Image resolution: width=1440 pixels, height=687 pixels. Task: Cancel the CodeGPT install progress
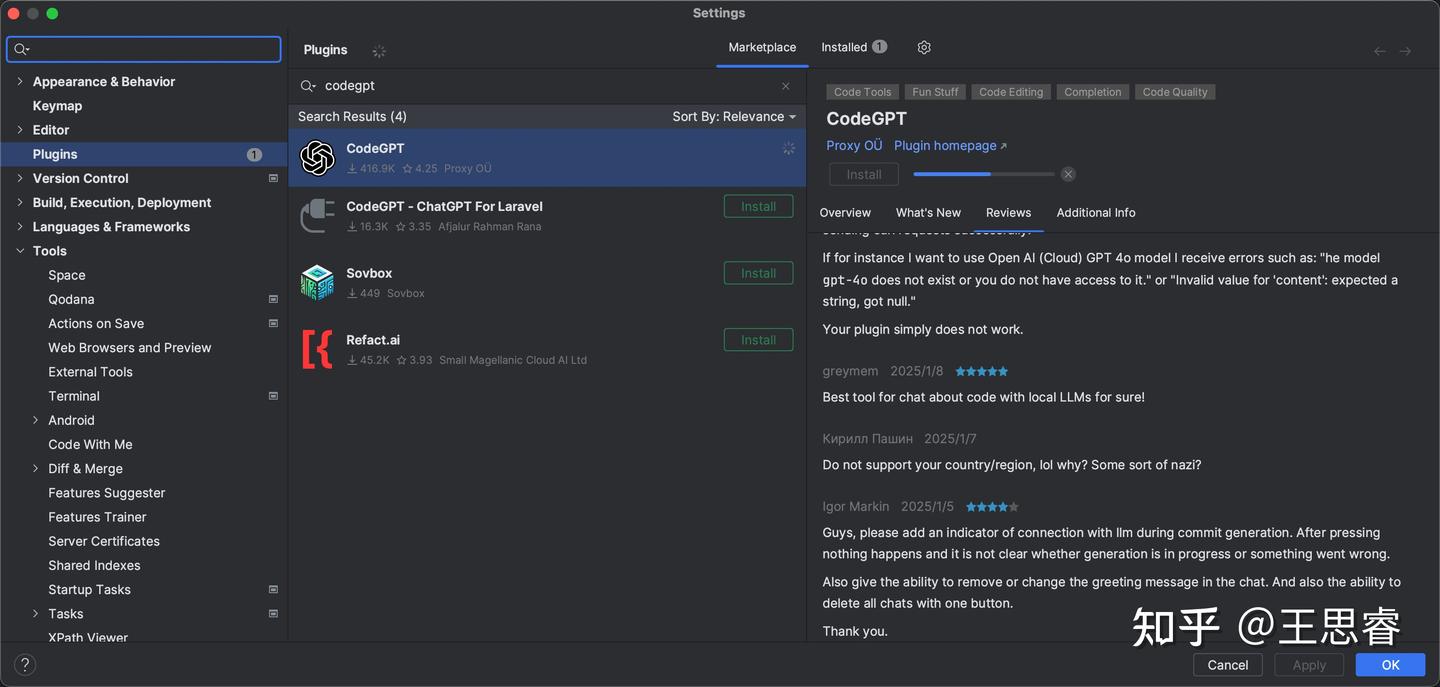(x=1068, y=174)
